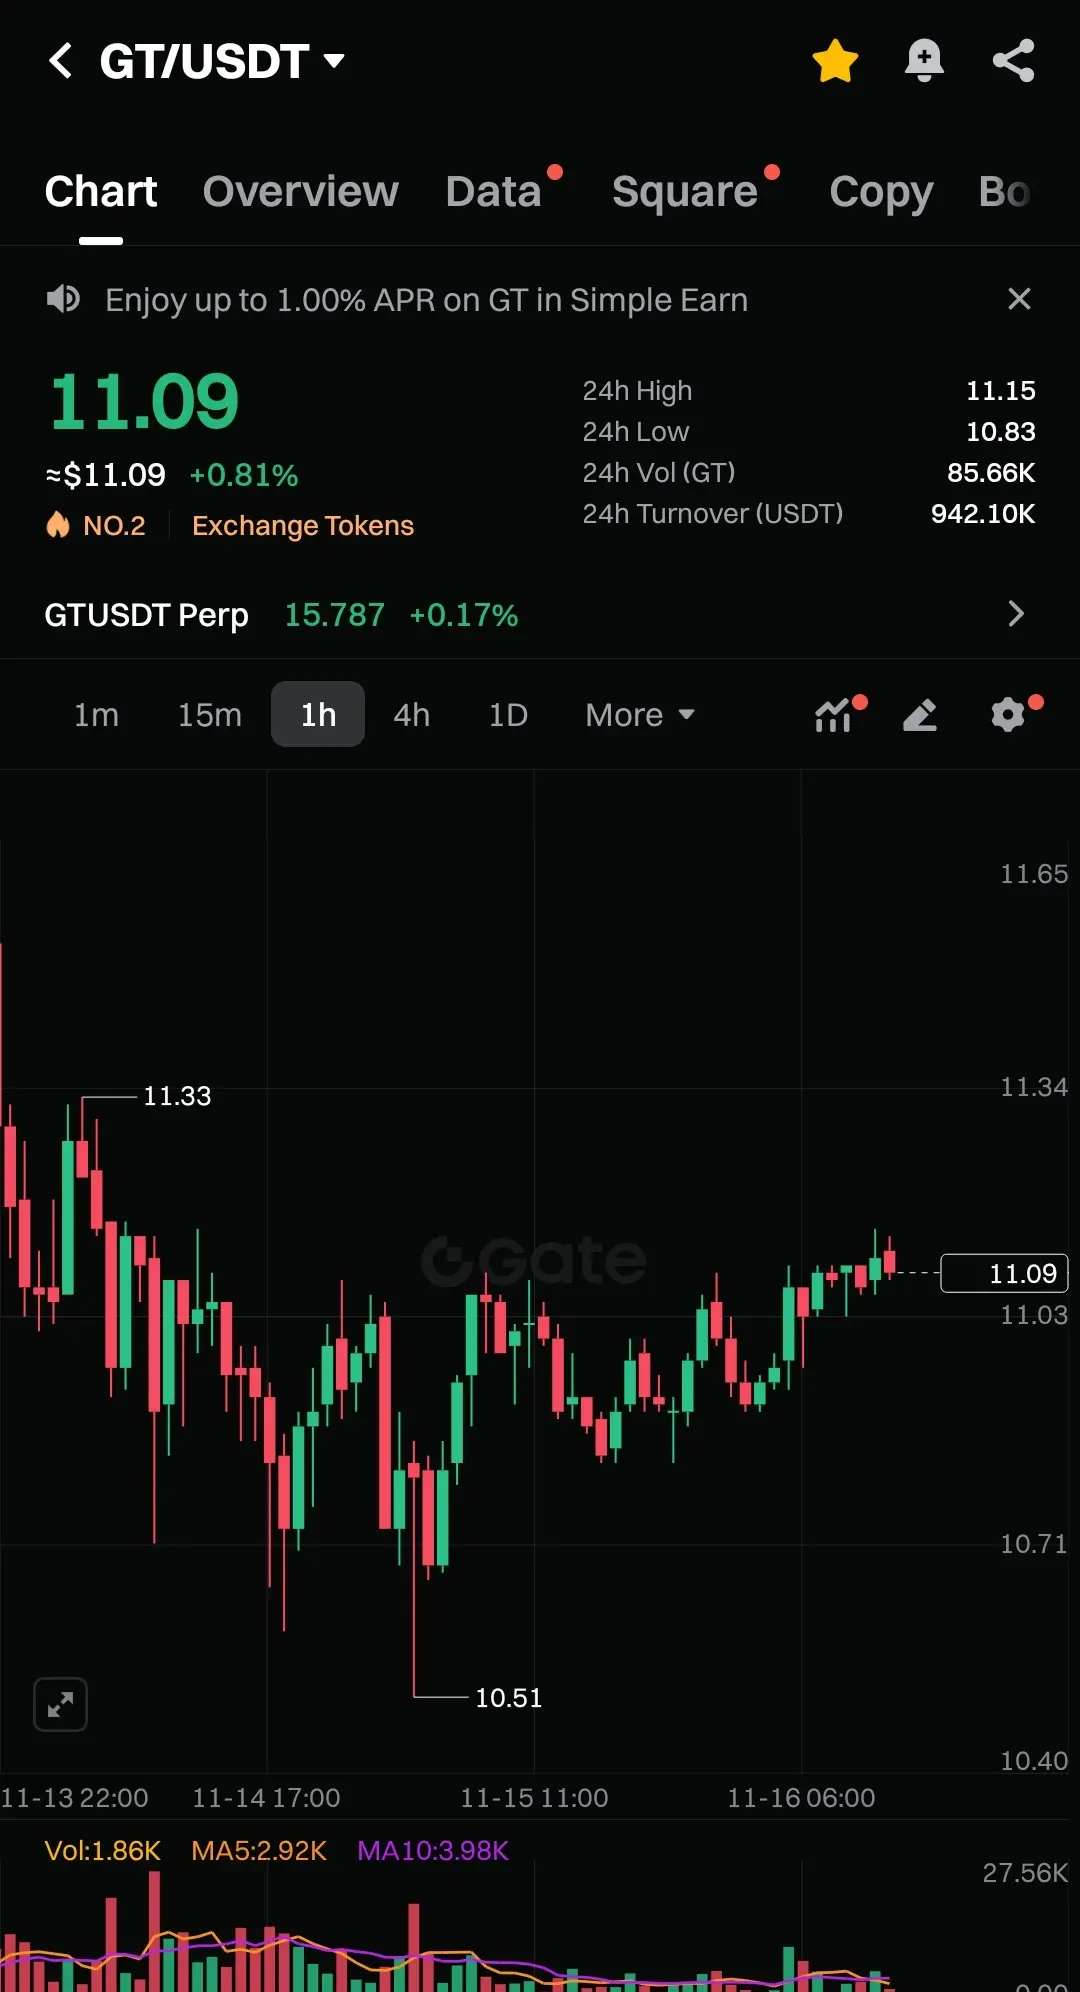Select the 4h timeframe

tap(411, 715)
